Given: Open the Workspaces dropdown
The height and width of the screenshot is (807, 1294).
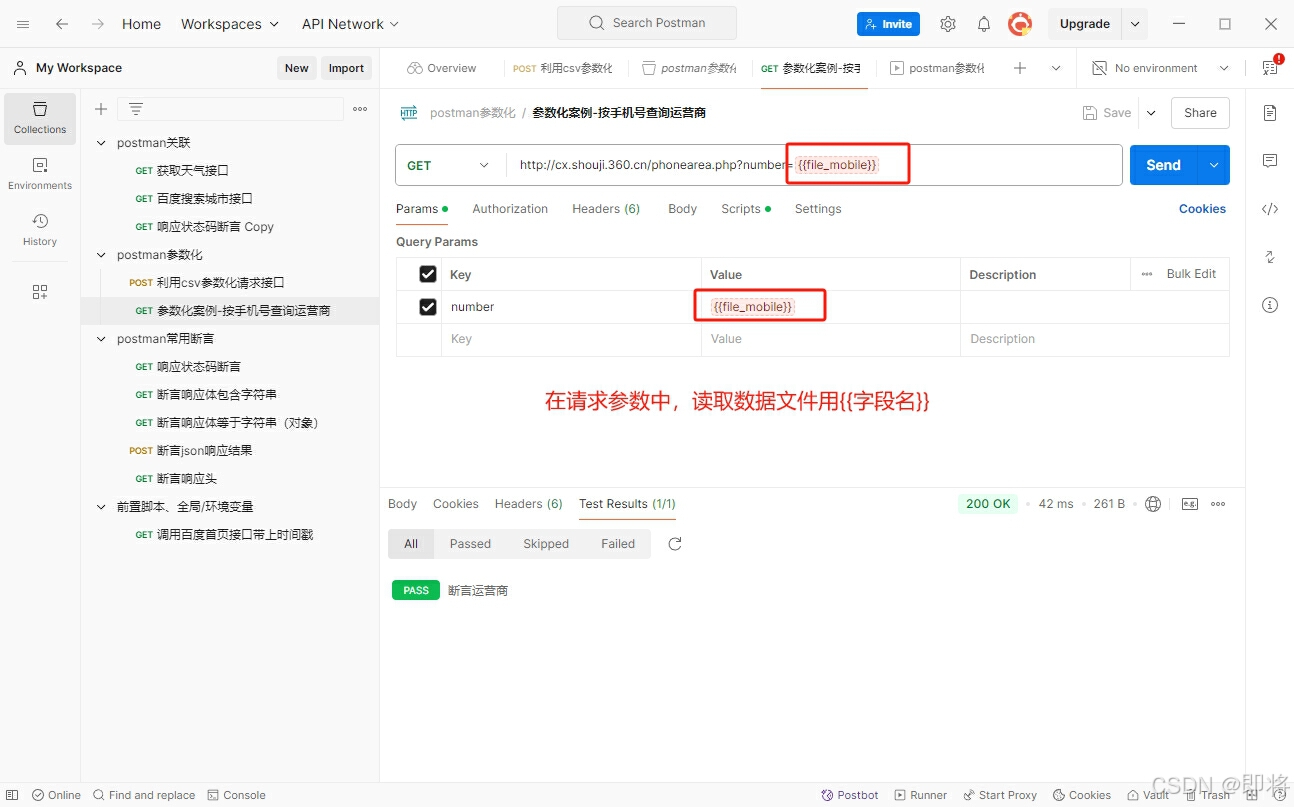Looking at the screenshot, I should click(x=230, y=24).
